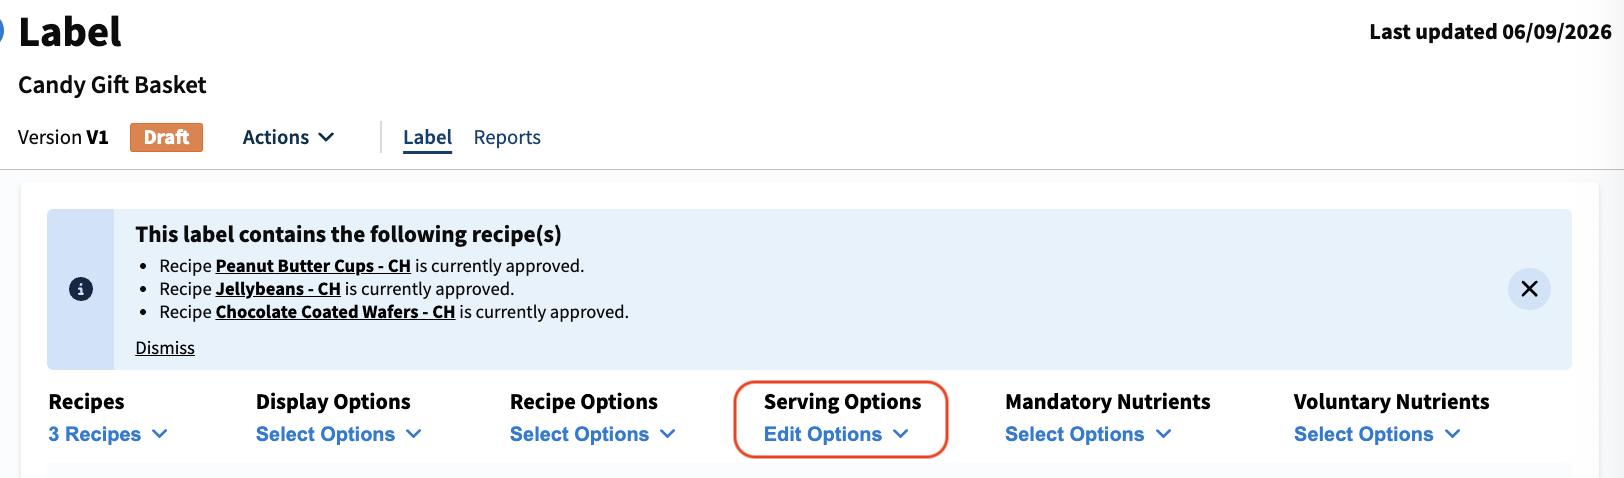This screenshot has height=478, width=1624.
Task: Click chevron under Voluntary Nutrients
Action: (x=1453, y=434)
